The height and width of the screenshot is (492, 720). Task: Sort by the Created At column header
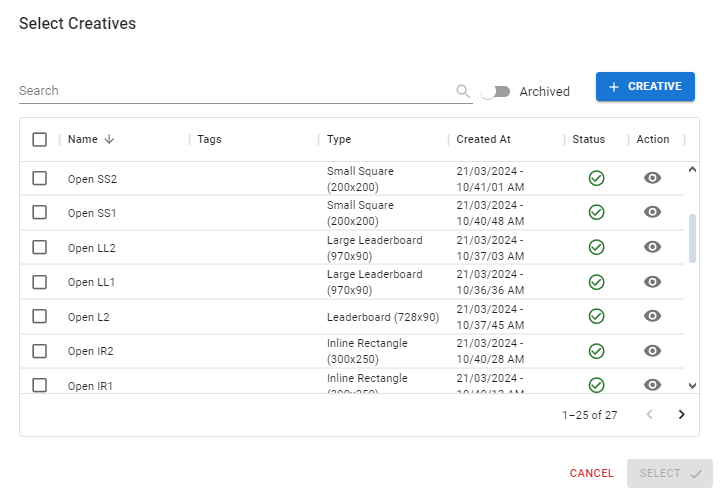[483, 140]
